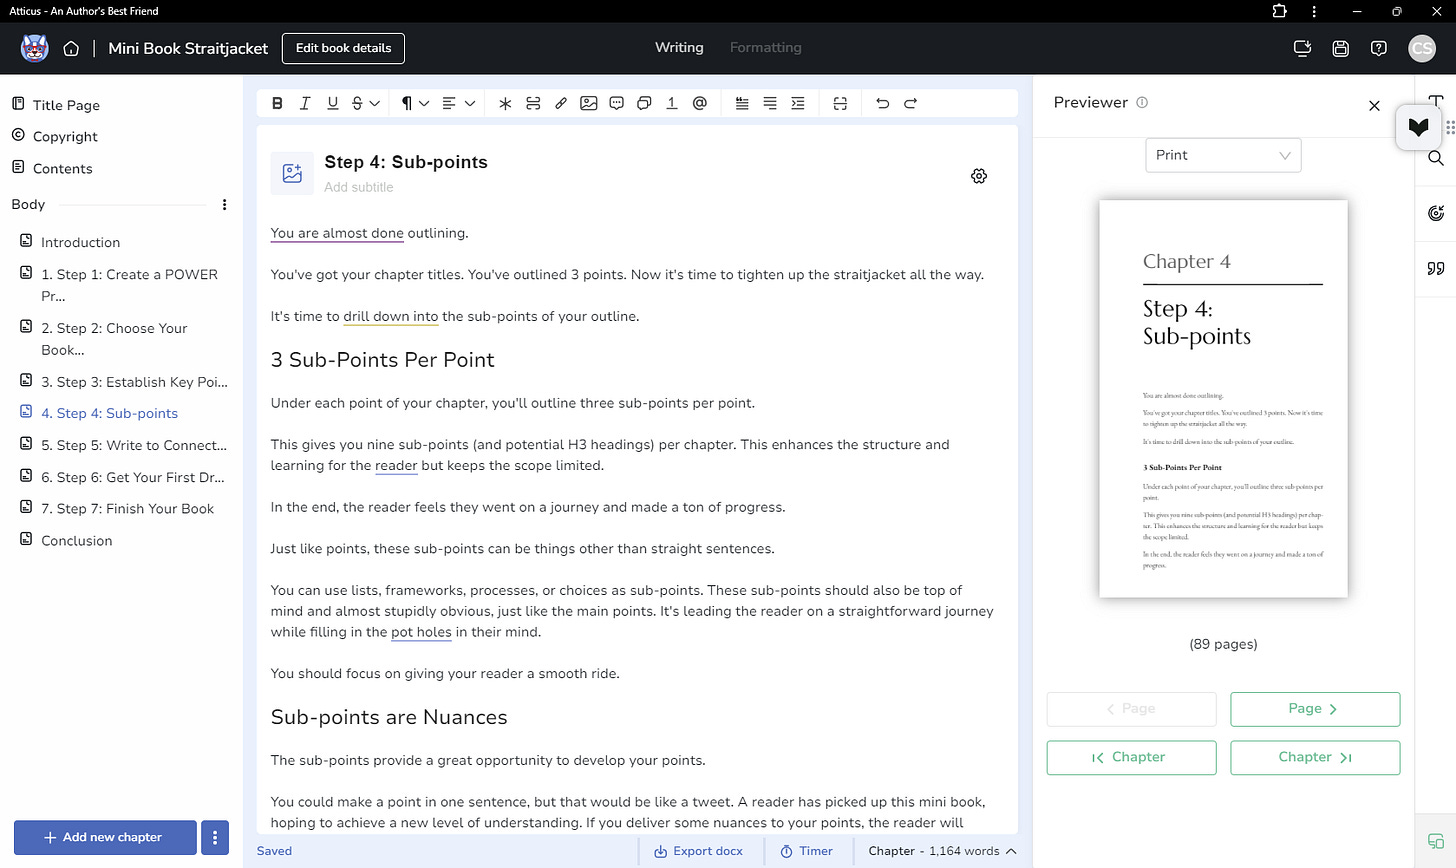Click the Atticus dog logo

pyautogui.click(x=34, y=48)
